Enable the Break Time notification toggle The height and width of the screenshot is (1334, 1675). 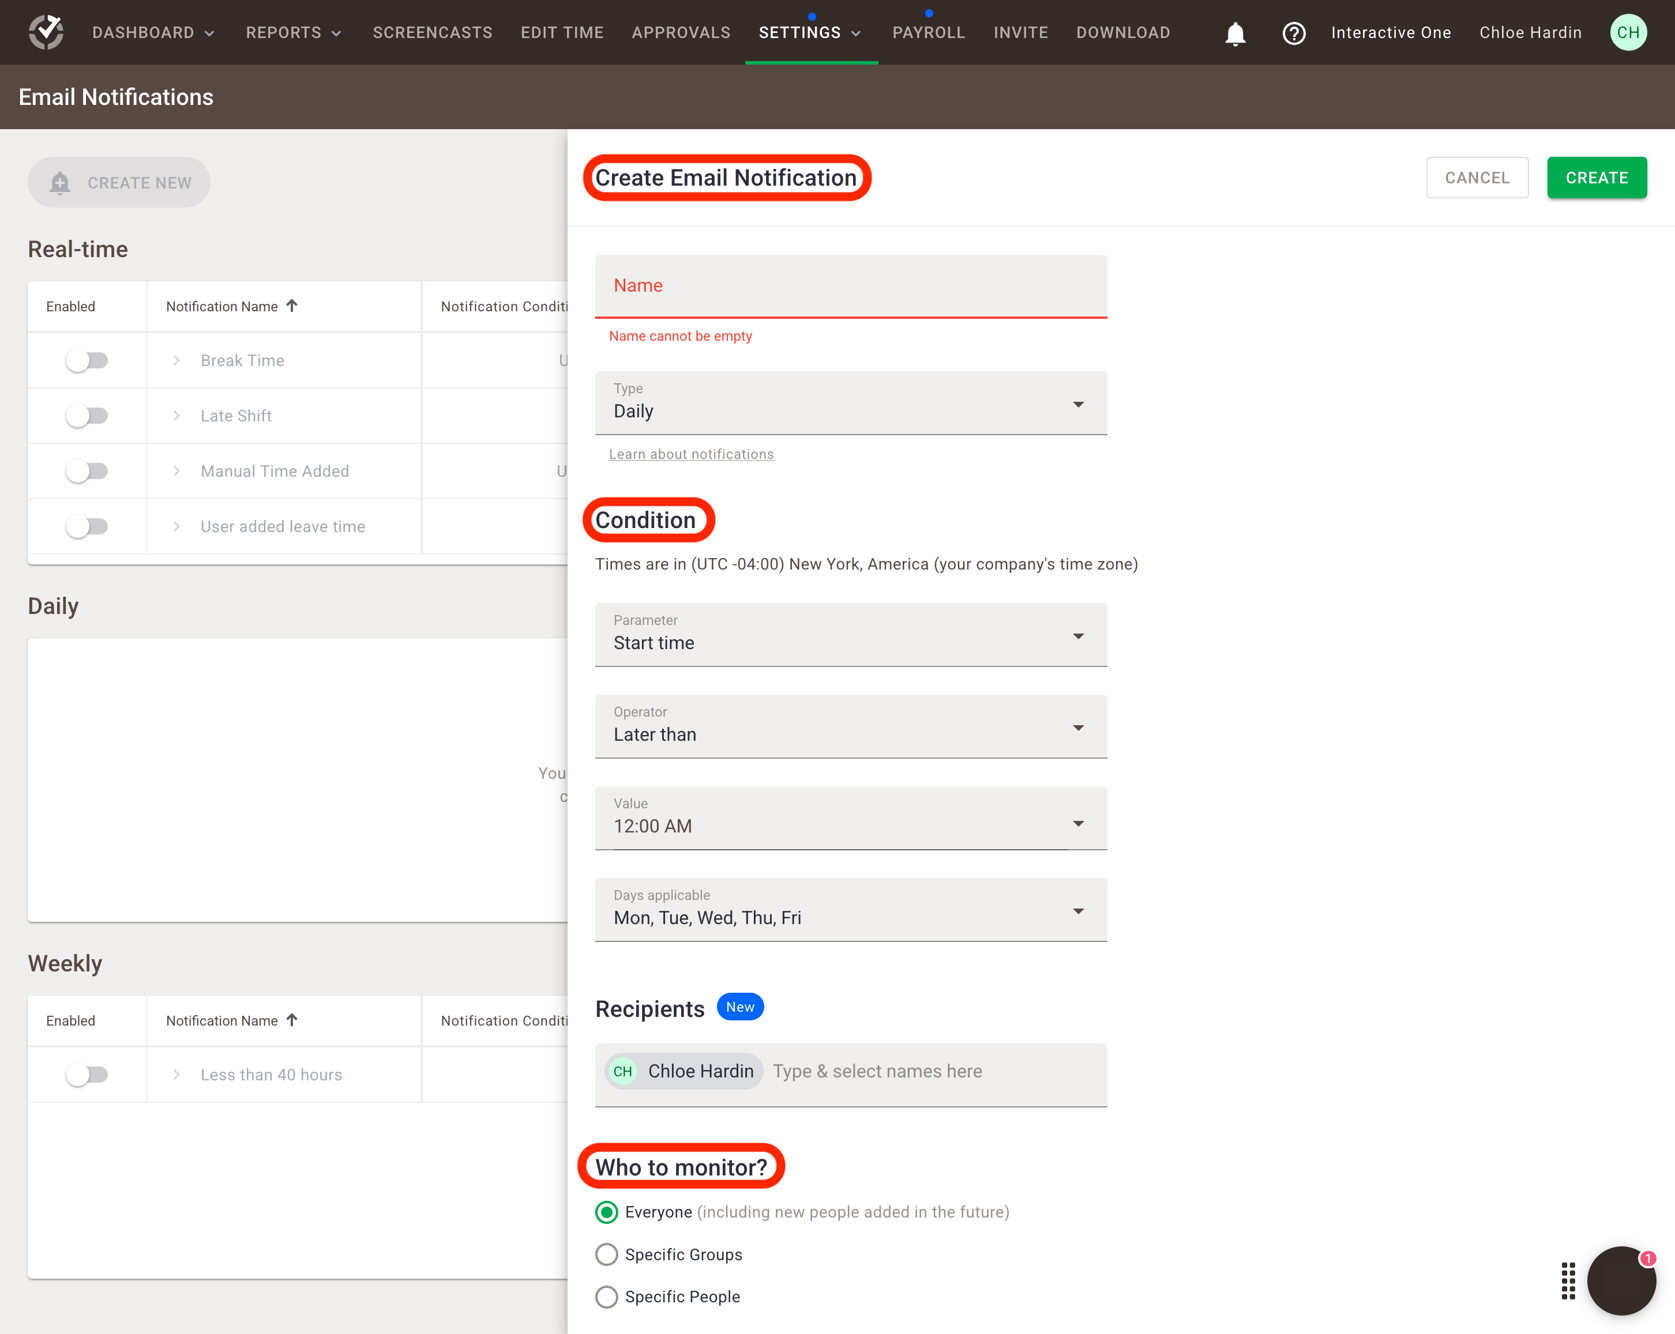[88, 360]
